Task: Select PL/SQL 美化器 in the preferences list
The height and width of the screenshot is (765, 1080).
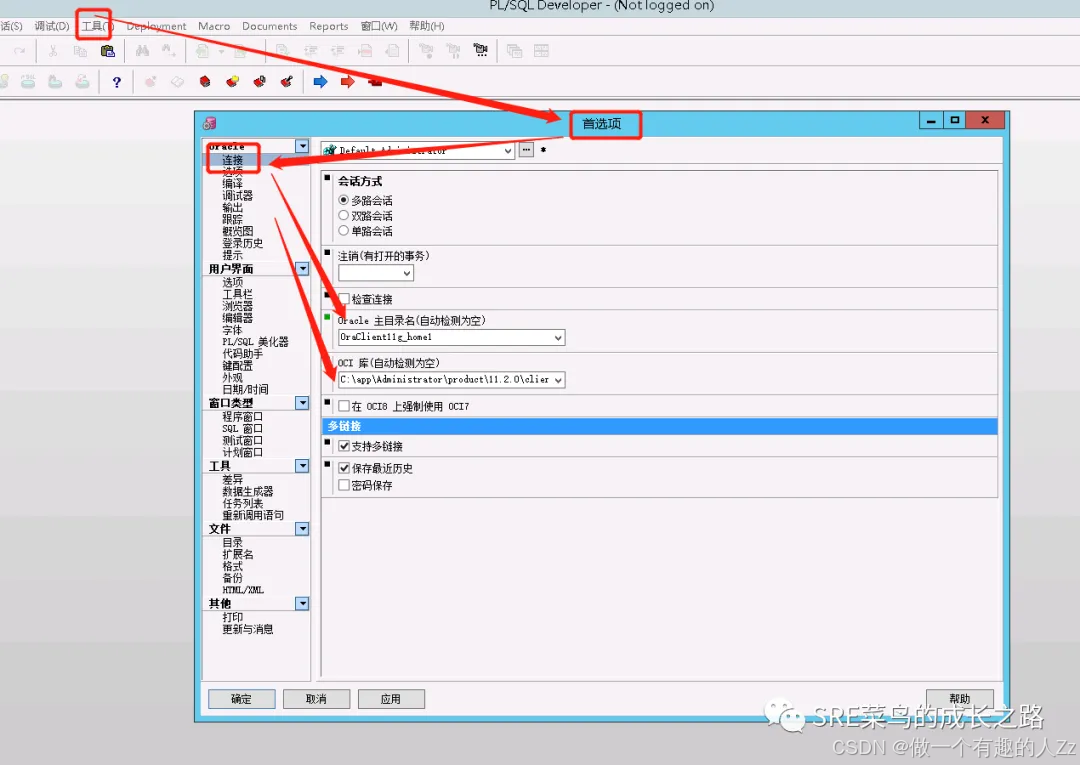Action: 255,342
